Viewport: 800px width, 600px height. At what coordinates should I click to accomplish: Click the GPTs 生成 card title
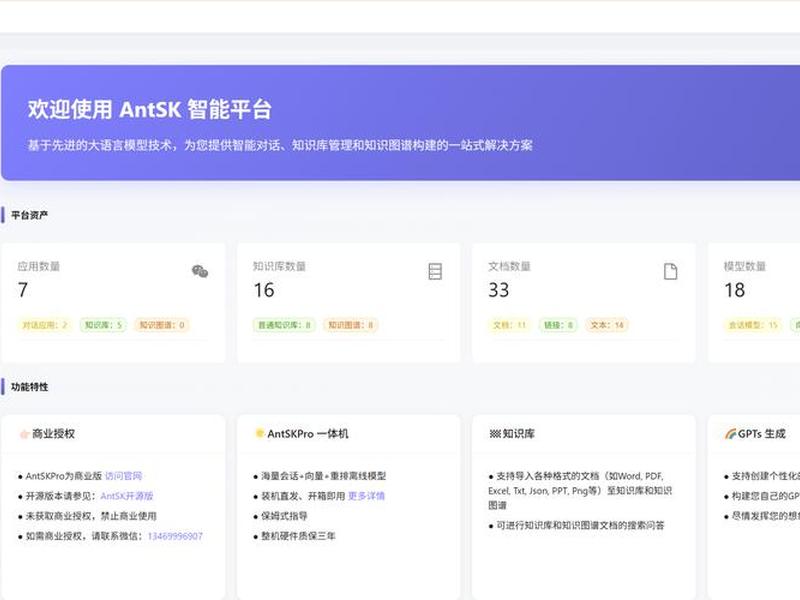click(762, 434)
